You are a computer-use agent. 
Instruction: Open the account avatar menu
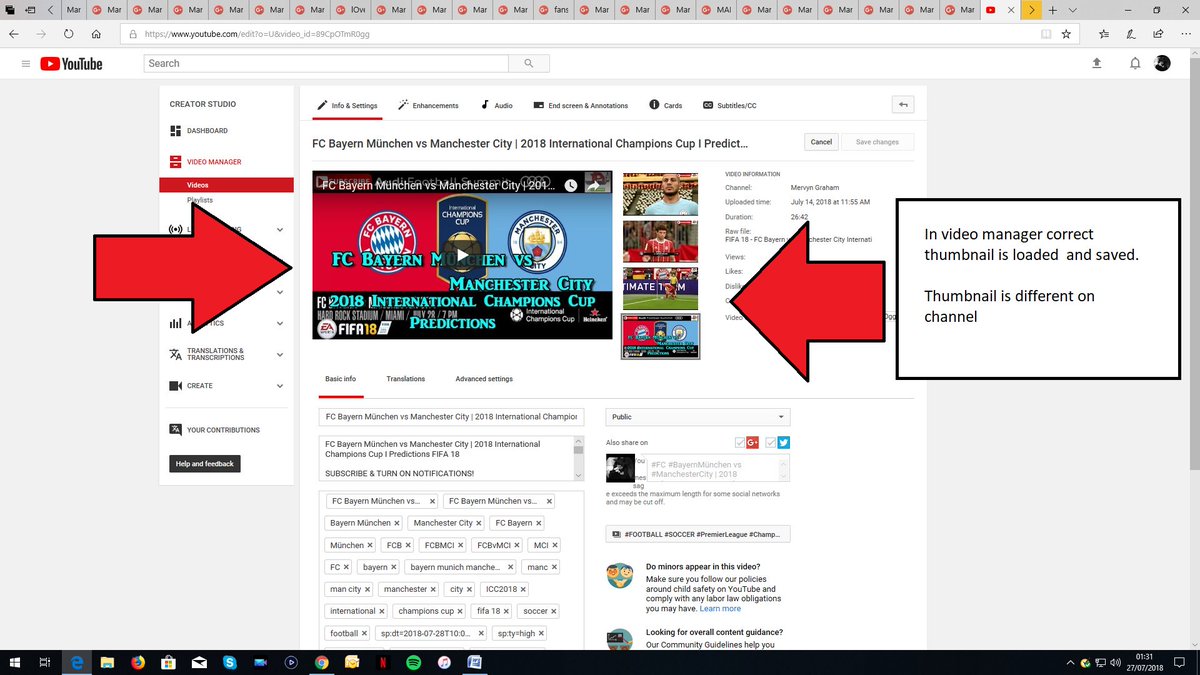tap(1162, 63)
